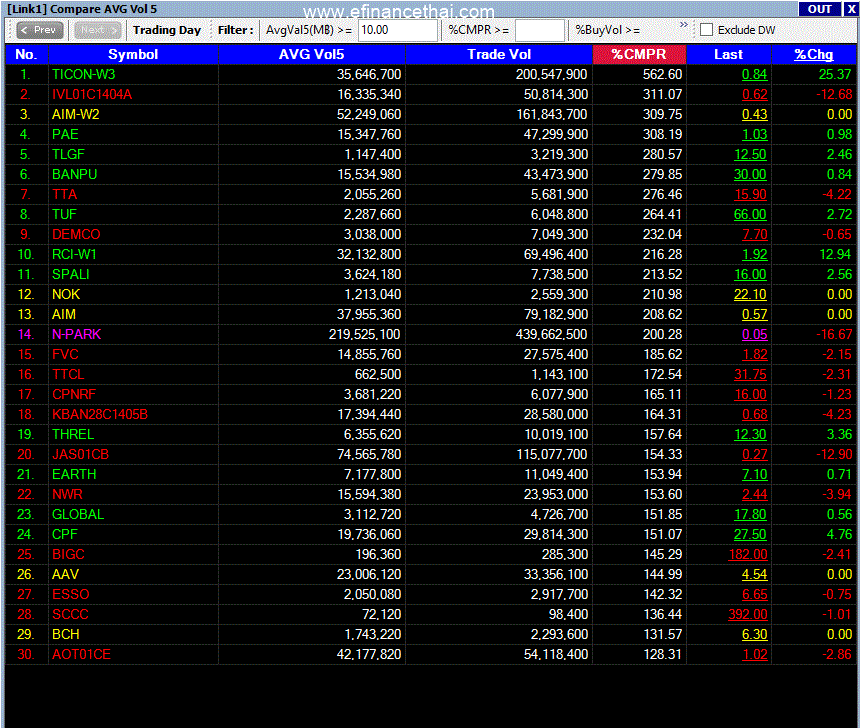
Task: Select symbol KBAN28C1405B
Action: point(100,414)
